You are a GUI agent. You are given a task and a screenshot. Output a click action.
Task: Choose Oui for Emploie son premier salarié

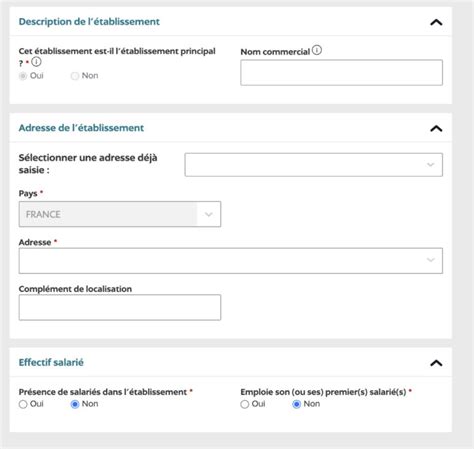[244, 404]
